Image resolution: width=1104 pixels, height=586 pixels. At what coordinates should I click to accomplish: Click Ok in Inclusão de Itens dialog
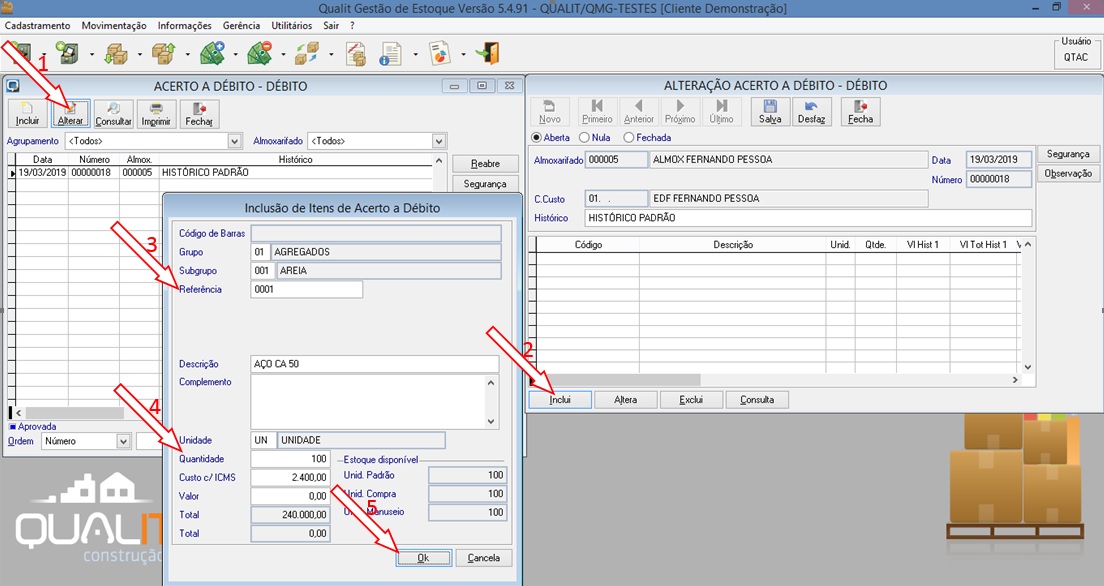pyautogui.click(x=423, y=558)
